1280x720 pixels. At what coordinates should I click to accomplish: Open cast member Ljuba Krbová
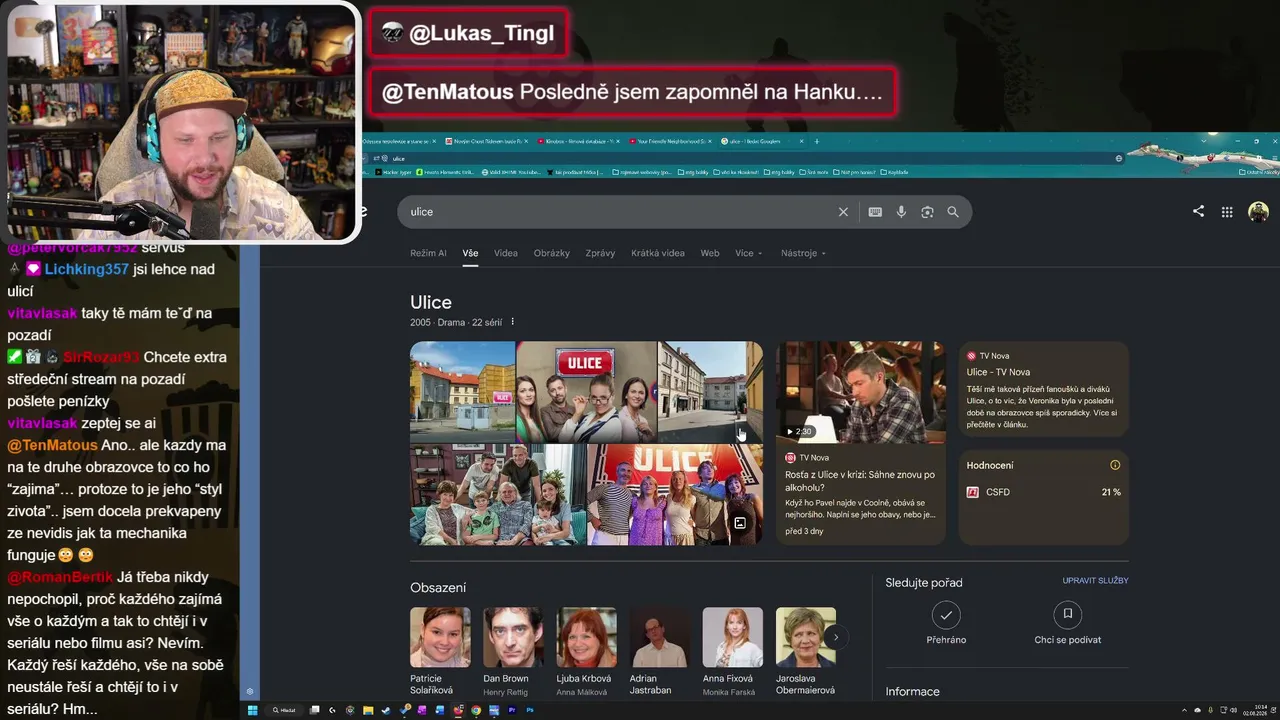pyautogui.click(x=587, y=651)
